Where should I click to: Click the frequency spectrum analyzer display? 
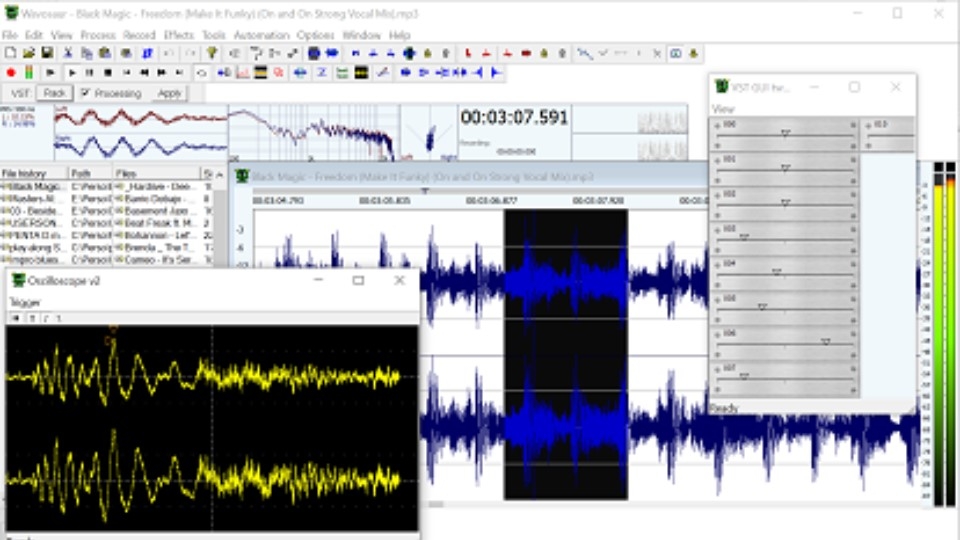(x=314, y=133)
